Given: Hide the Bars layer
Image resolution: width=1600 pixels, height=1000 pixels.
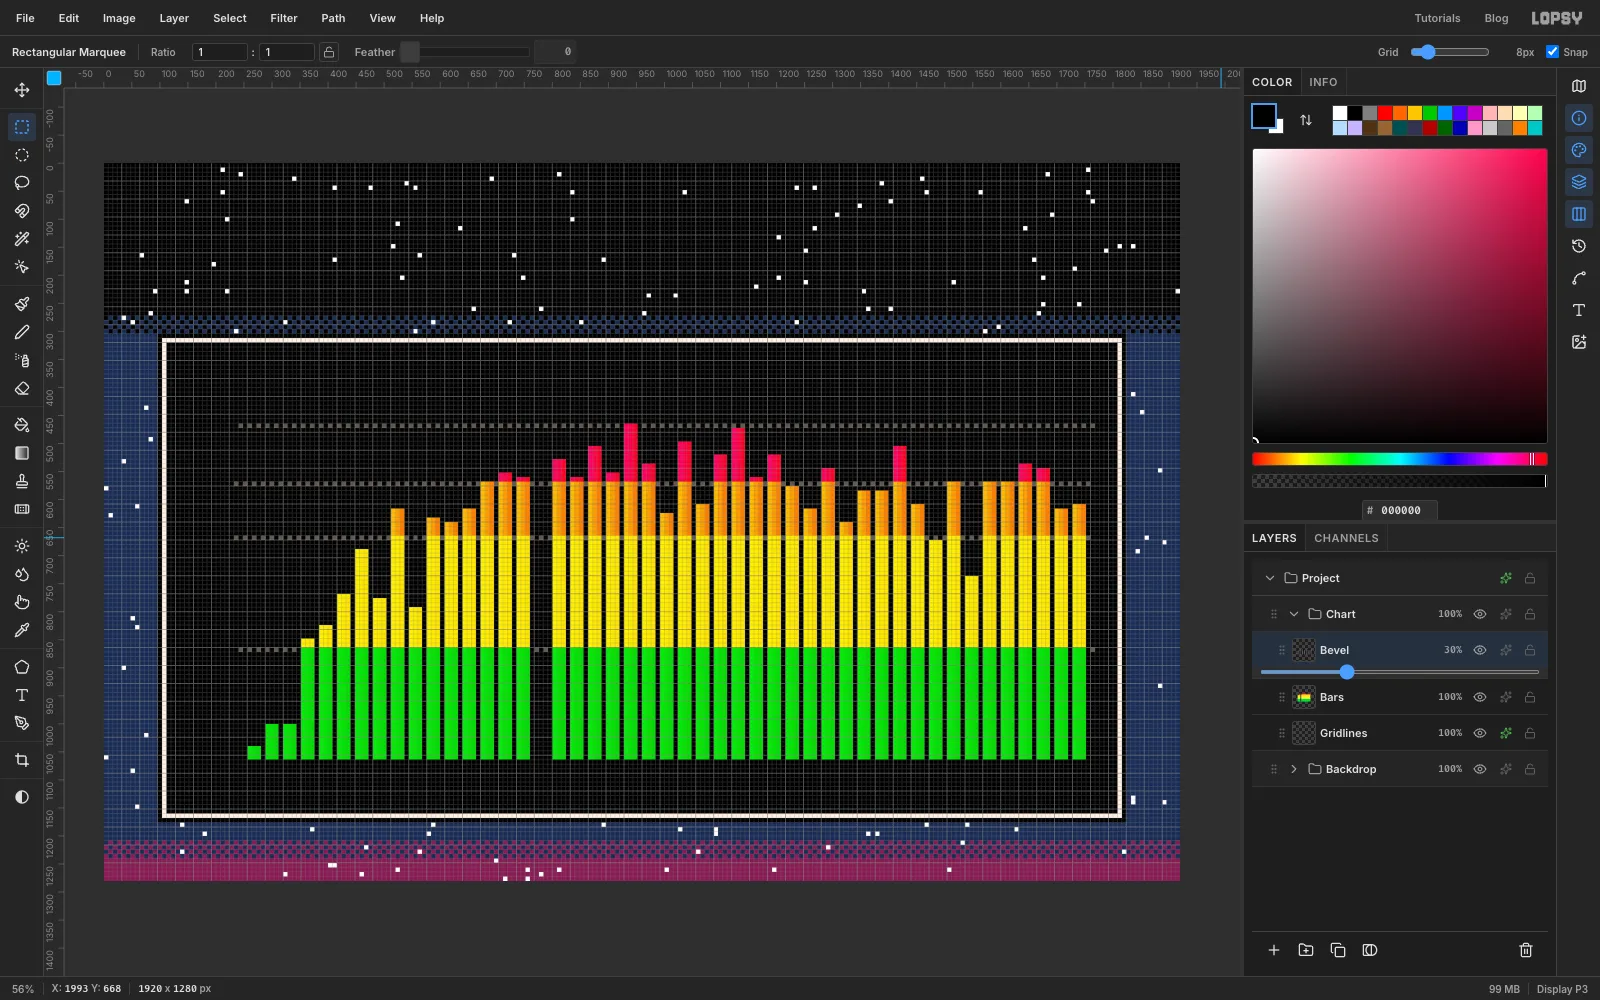Looking at the screenshot, I should pos(1480,697).
